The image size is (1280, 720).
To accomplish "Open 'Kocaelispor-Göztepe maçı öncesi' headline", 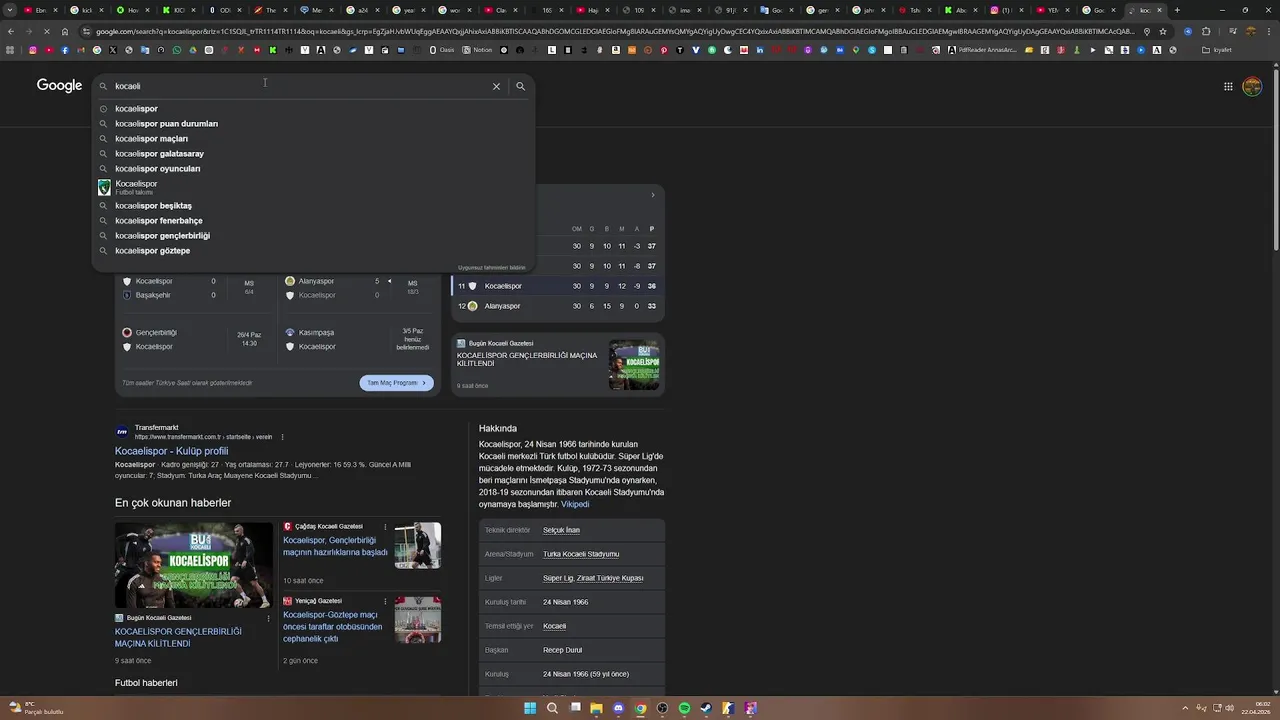I will point(332,627).
